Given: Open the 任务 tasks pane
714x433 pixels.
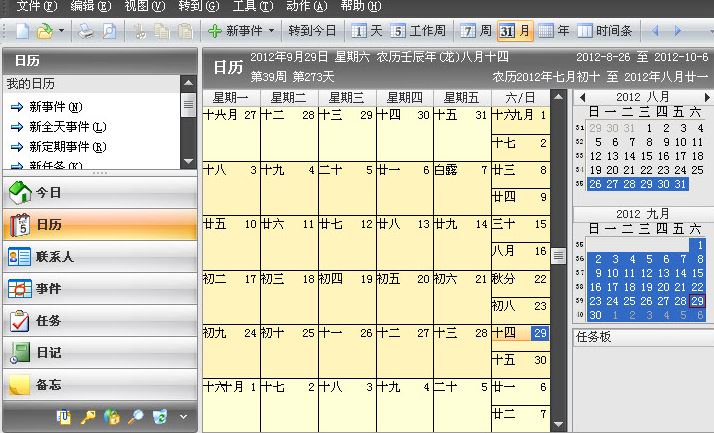Looking at the screenshot, I should point(100,321).
